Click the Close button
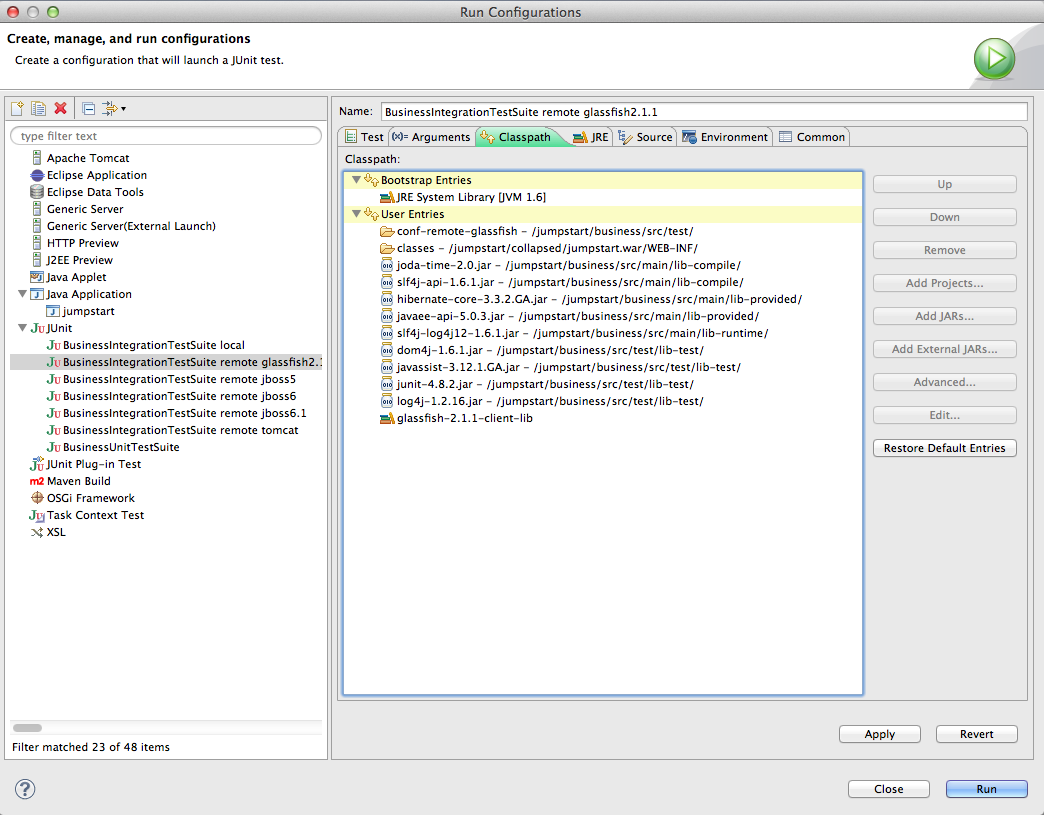The width and height of the screenshot is (1044, 815). pyautogui.click(x=889, y=789)
